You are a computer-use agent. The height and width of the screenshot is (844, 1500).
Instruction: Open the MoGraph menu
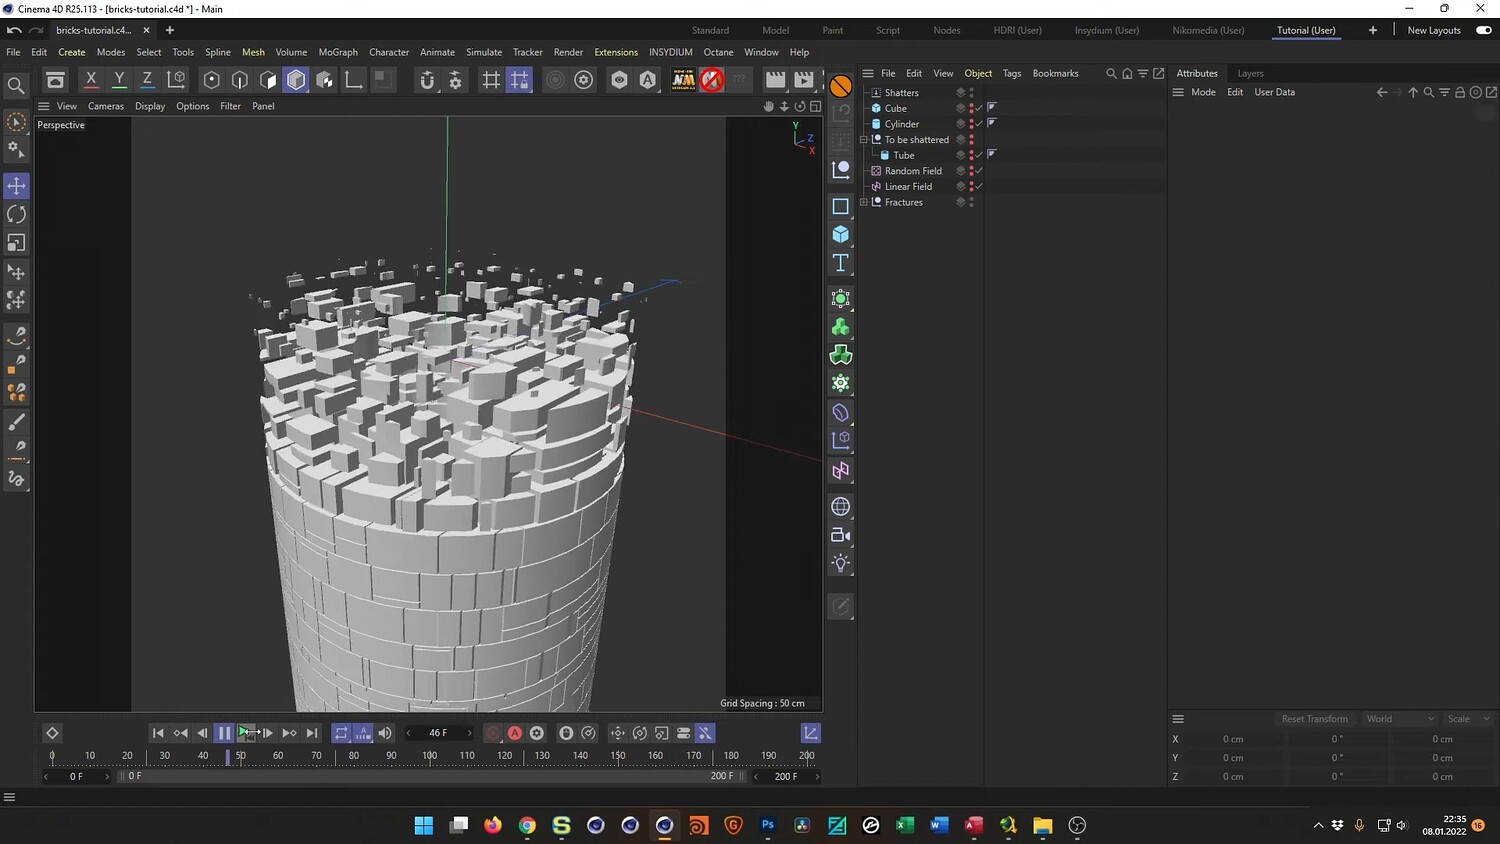pos(338,52)
